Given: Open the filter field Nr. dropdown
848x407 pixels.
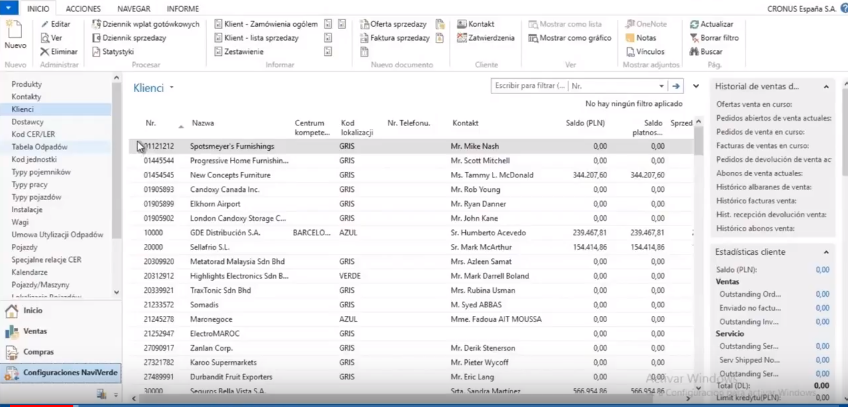Looking at the screenshot, I should pyautogui.click(x=661, y=86).
